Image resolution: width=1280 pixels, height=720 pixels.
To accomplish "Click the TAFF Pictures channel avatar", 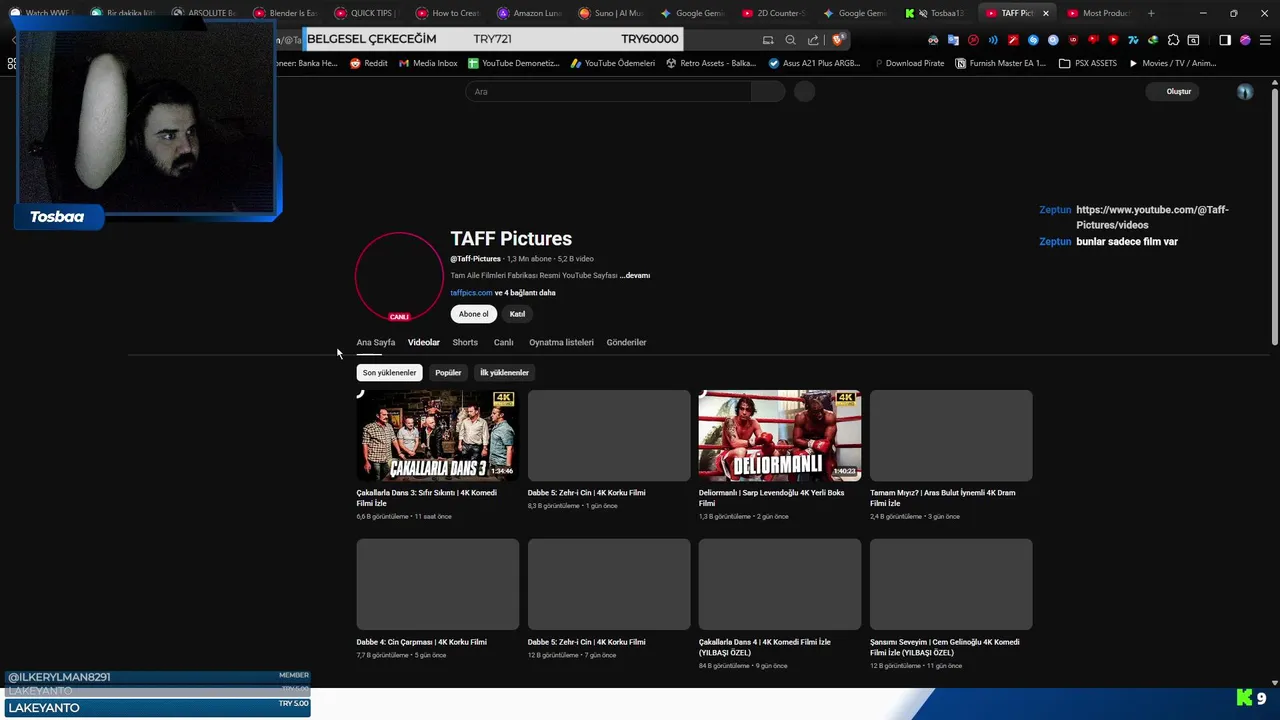I will 399,276.
